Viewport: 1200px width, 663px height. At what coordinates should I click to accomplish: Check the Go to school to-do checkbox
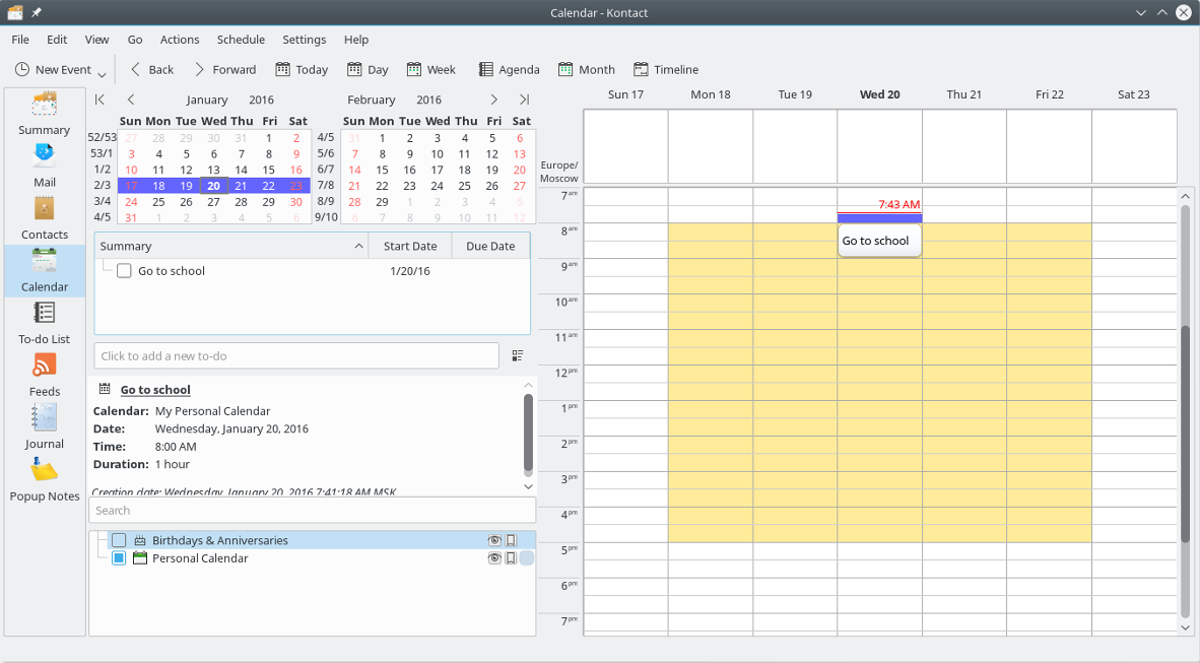(x=124, y=271)
